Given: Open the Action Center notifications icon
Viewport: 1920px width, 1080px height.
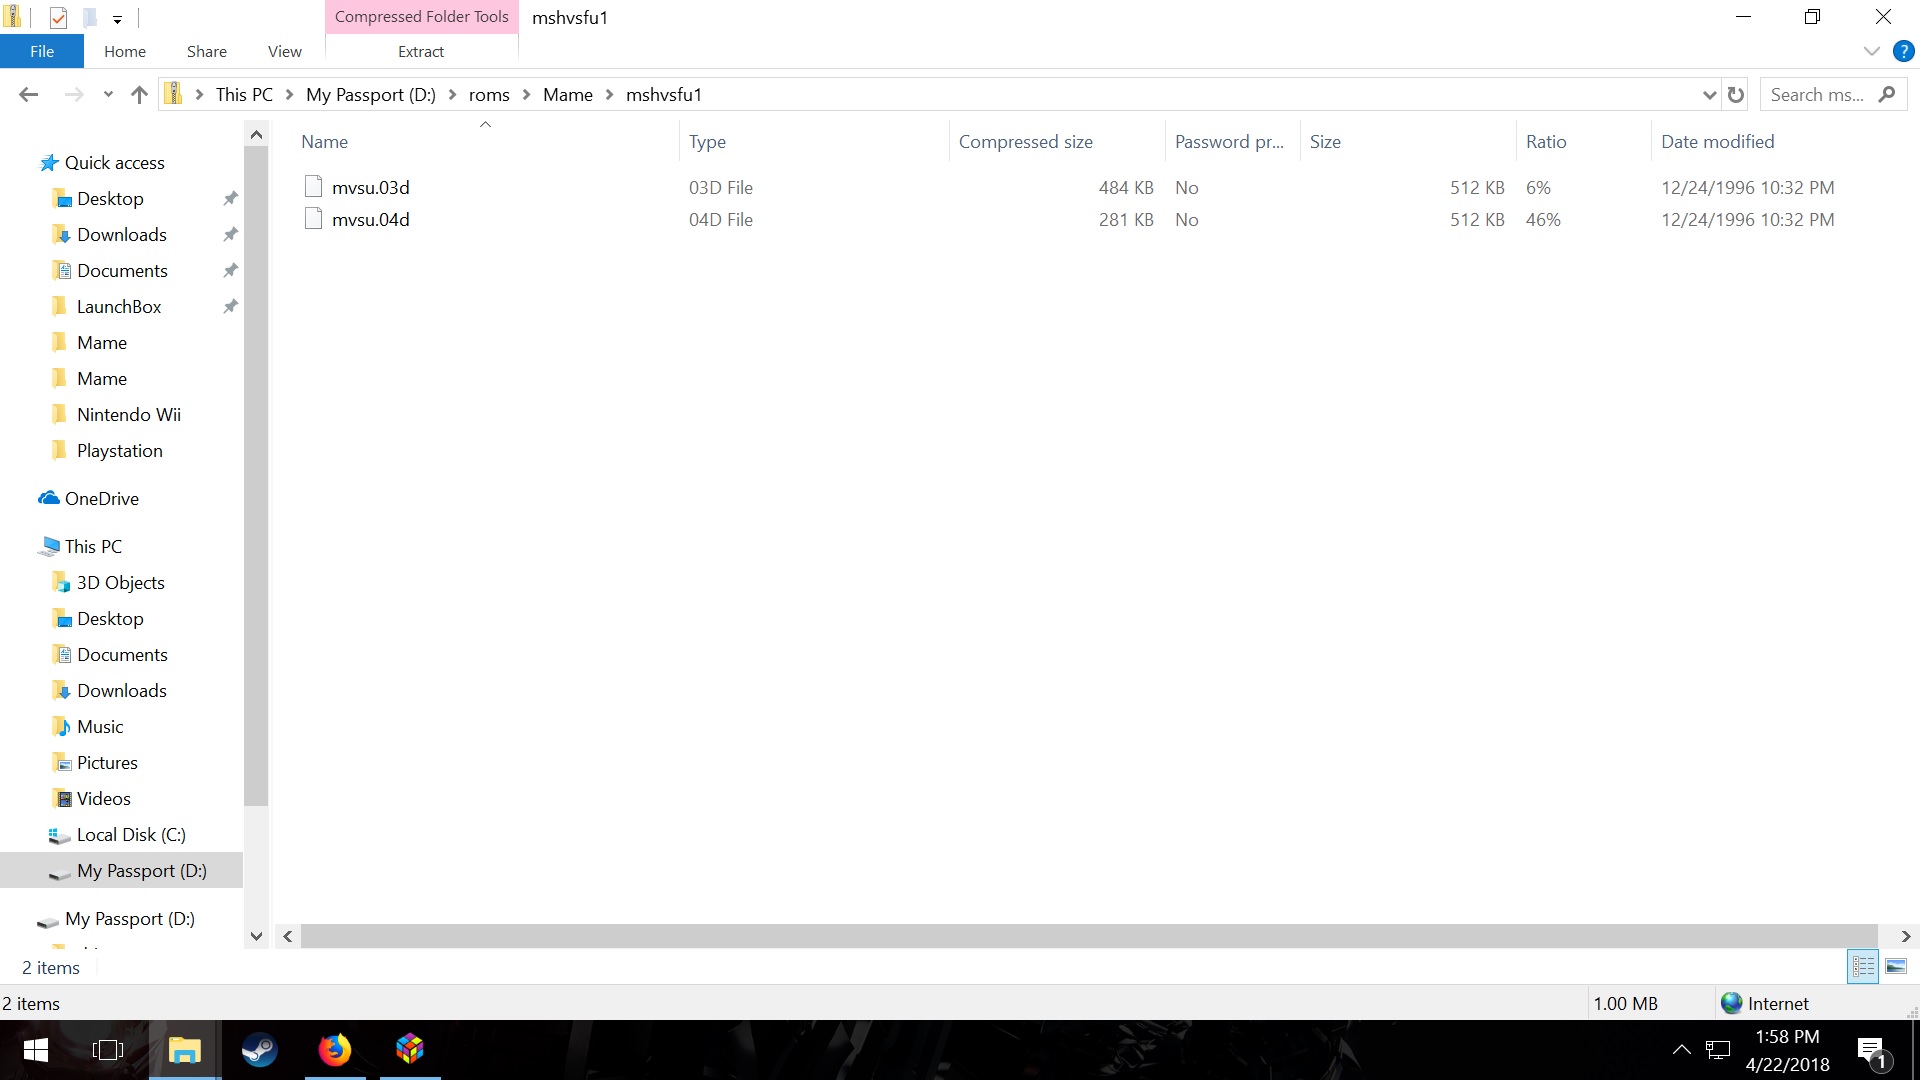Looking at the screenshot, I should click(1872, 1051).
